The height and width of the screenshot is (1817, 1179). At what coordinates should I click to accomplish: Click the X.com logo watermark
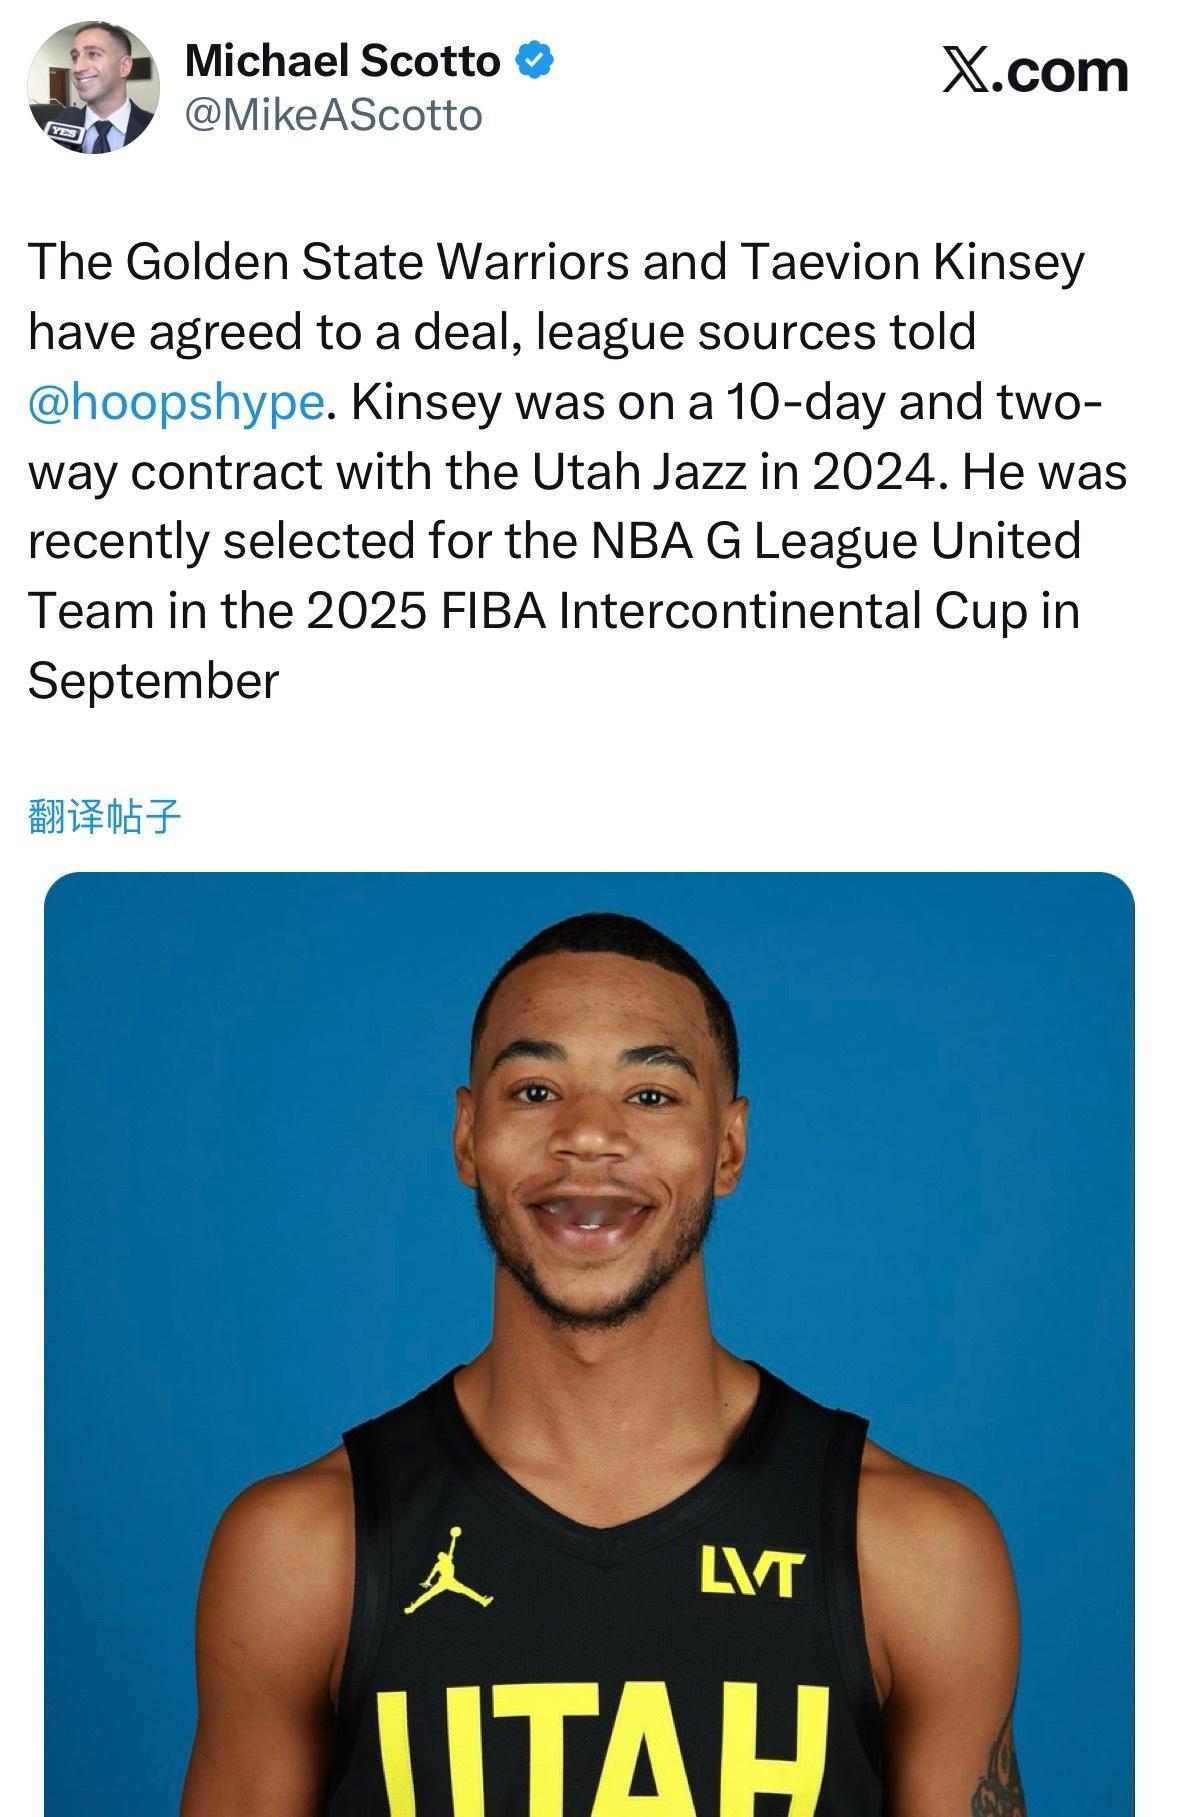(1035, 71)
